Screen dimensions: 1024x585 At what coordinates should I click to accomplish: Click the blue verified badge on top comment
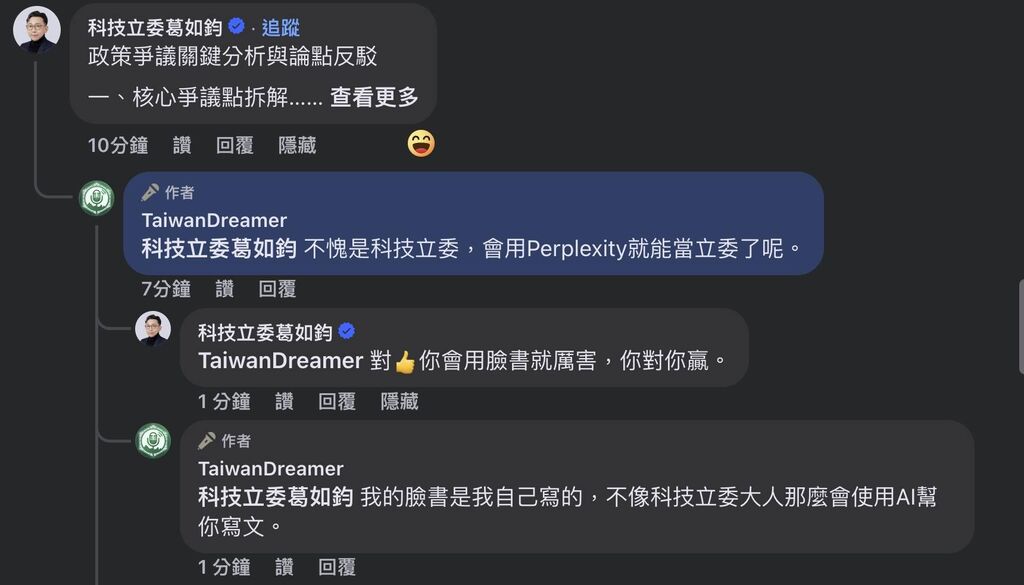pos(236,26)
